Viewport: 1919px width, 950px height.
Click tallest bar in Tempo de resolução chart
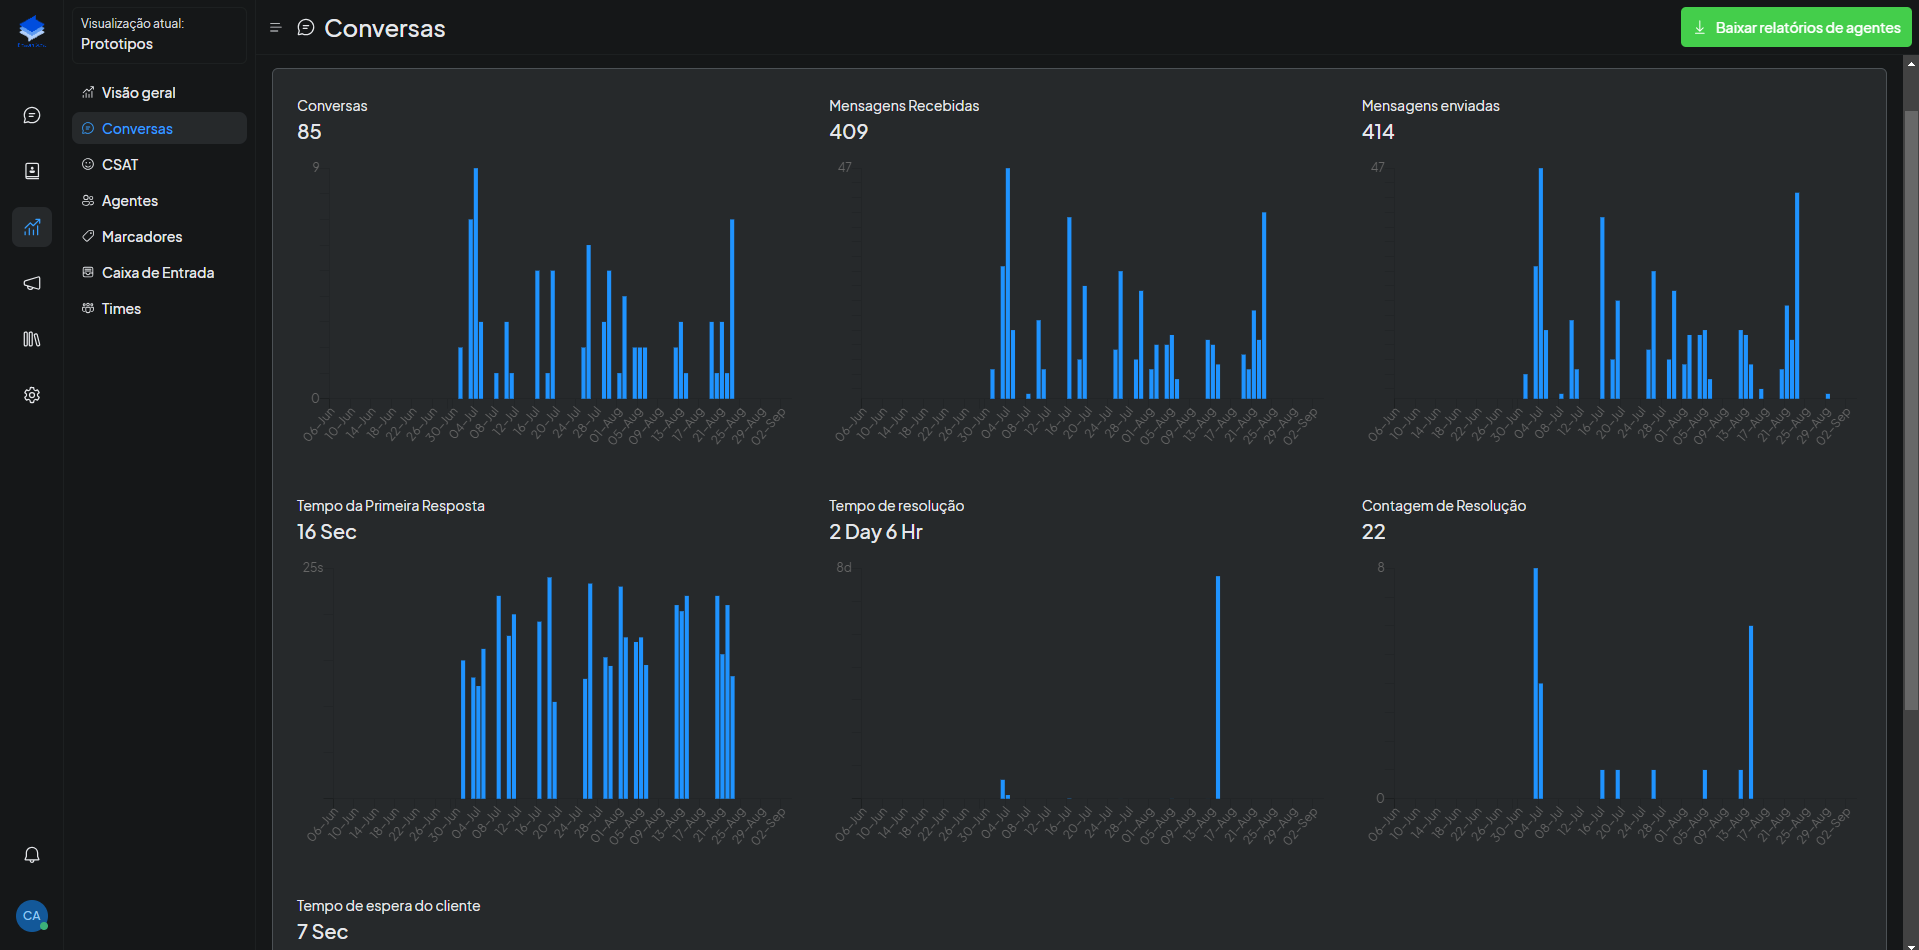click(x=1218, y=687)
